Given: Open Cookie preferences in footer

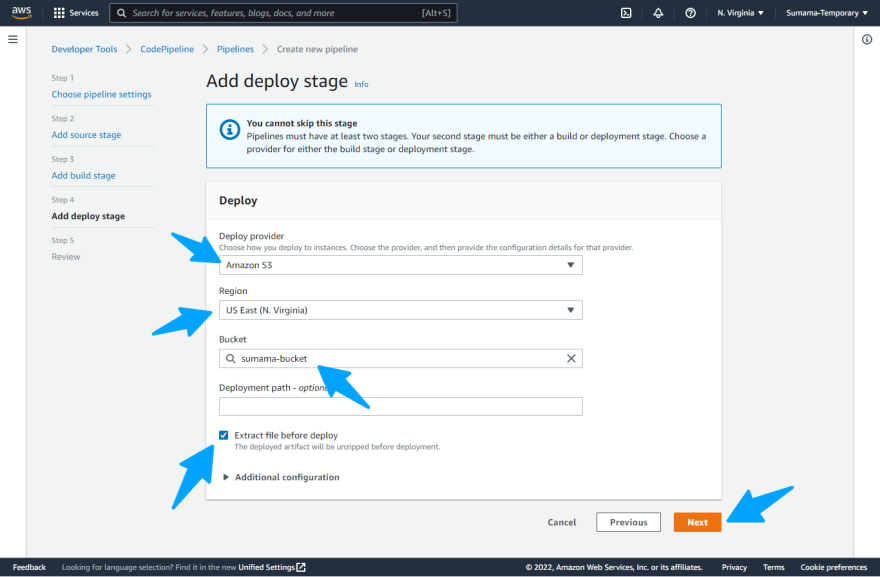Looking at the screenshot, I should coord(833,567).
